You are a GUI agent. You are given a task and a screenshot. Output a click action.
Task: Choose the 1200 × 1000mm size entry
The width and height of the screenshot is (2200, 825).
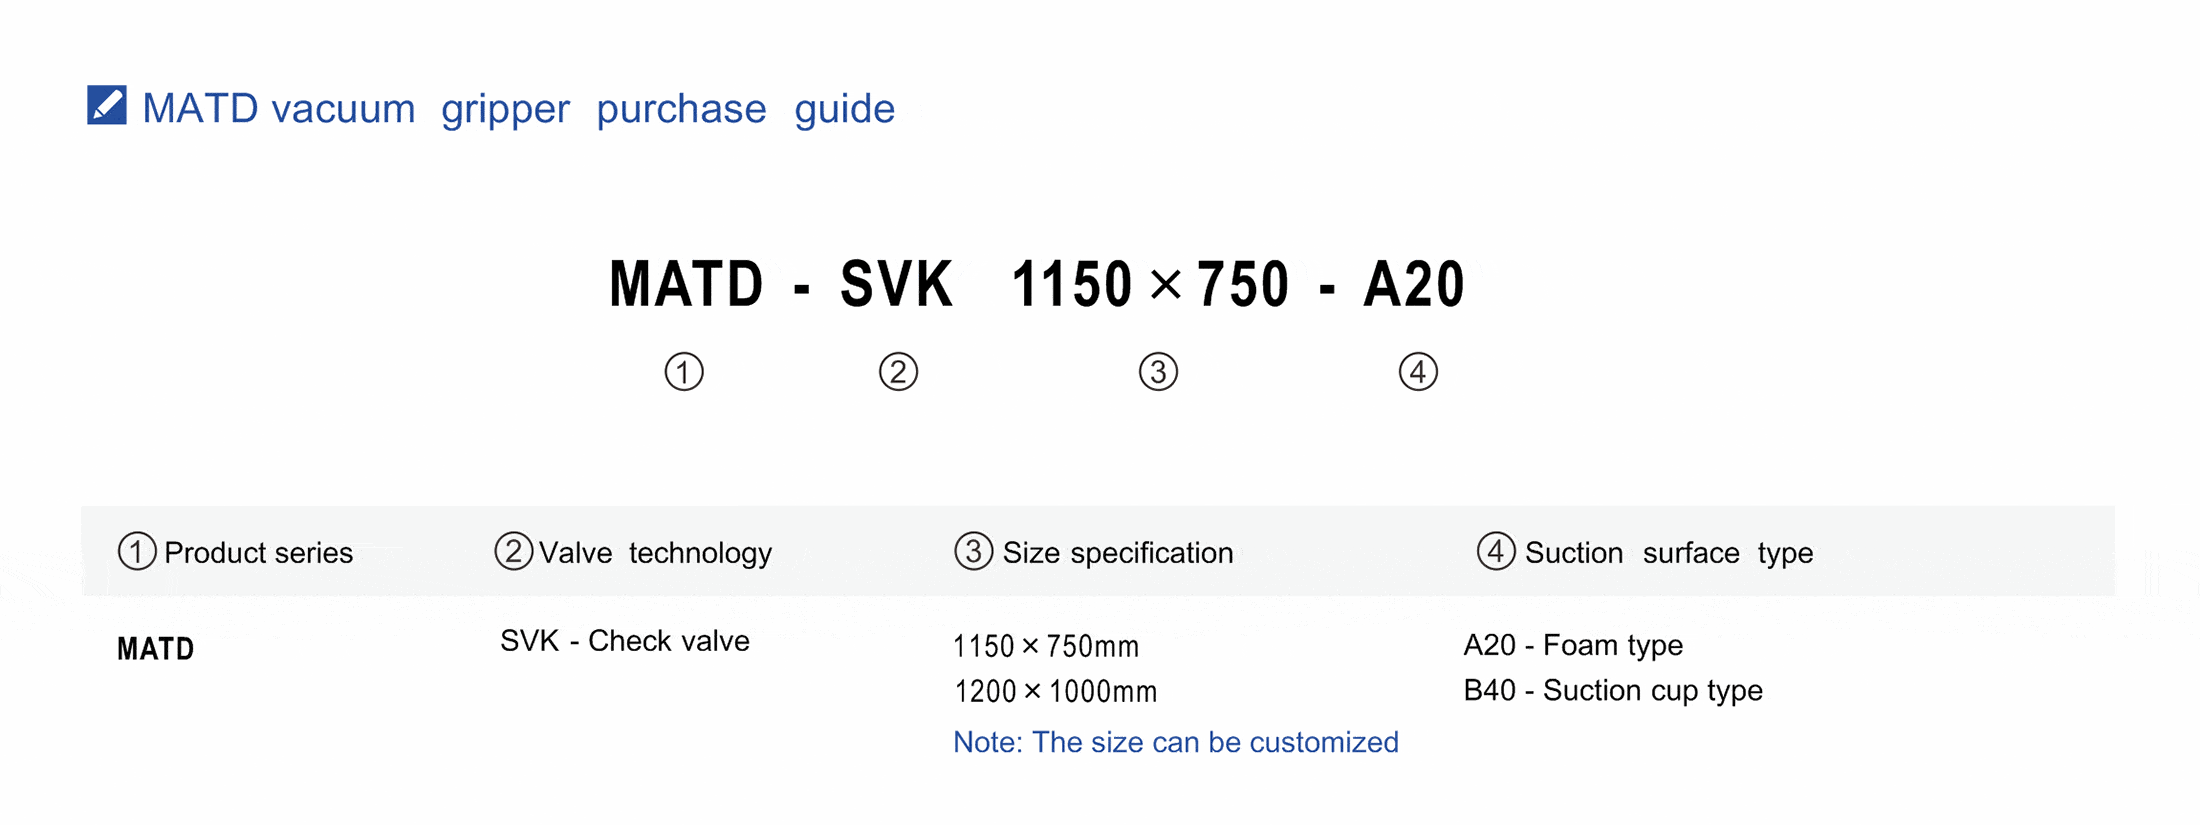click(1055, 691)
